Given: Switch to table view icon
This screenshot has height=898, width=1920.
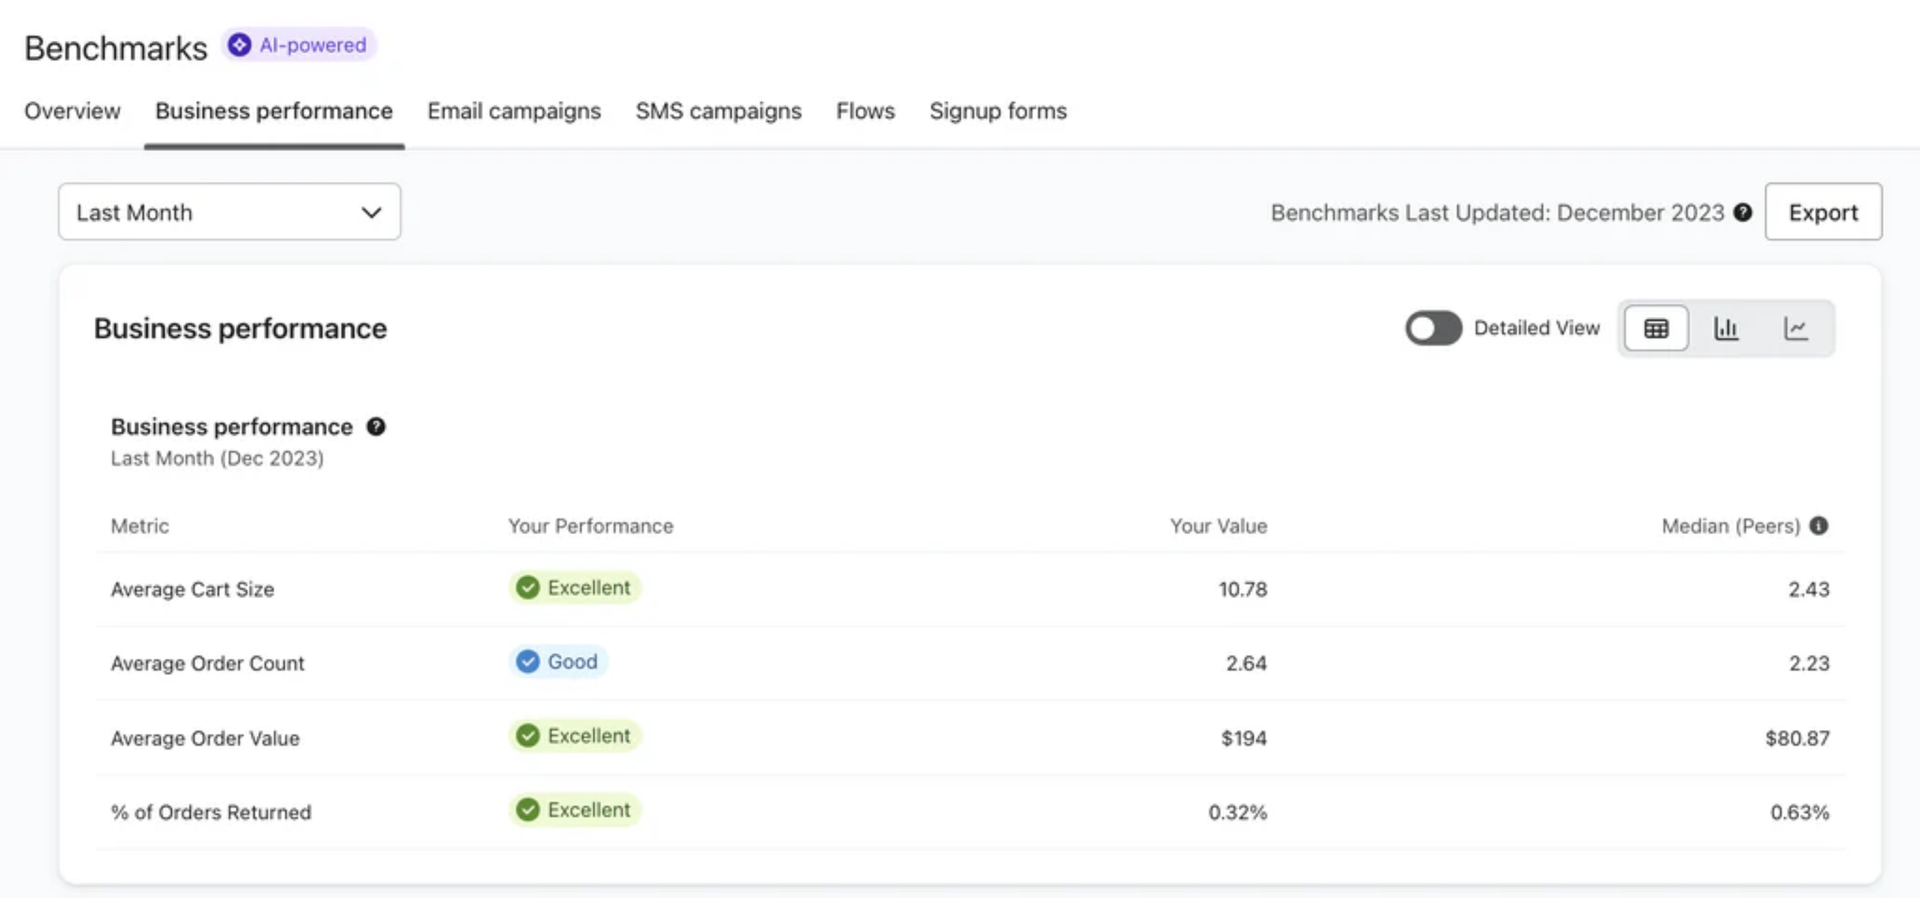Looking at the screenshot, I should (x=1656, y=328).
